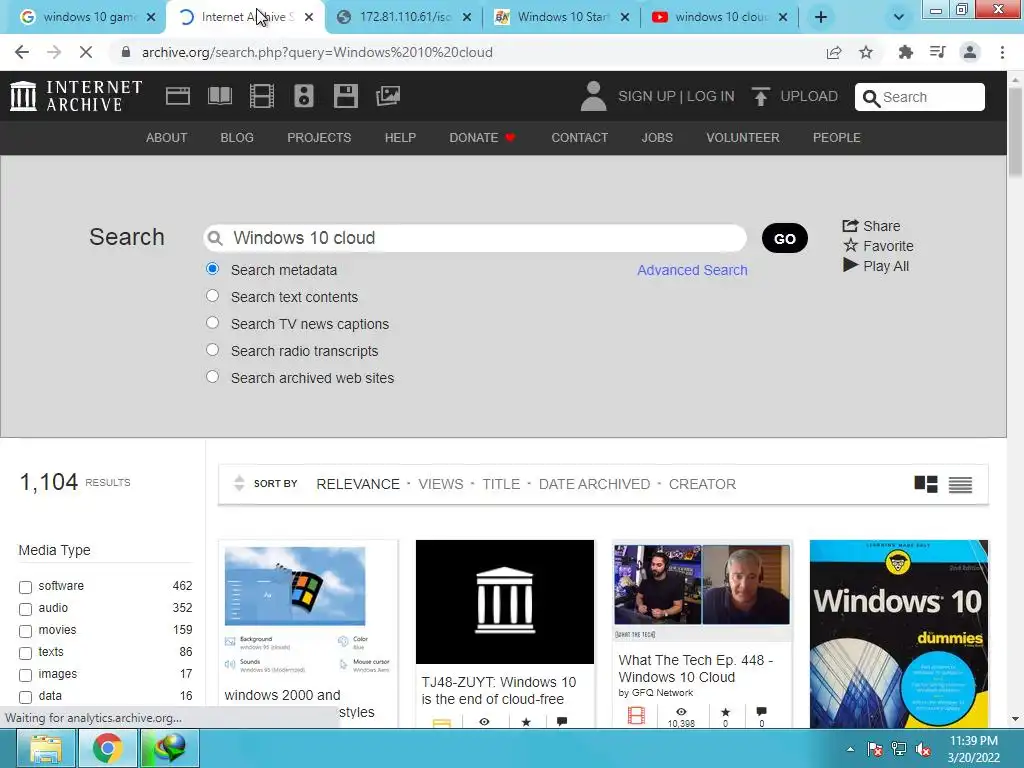
Task: Click the user avatar icon
Action: tap(593, 96)
